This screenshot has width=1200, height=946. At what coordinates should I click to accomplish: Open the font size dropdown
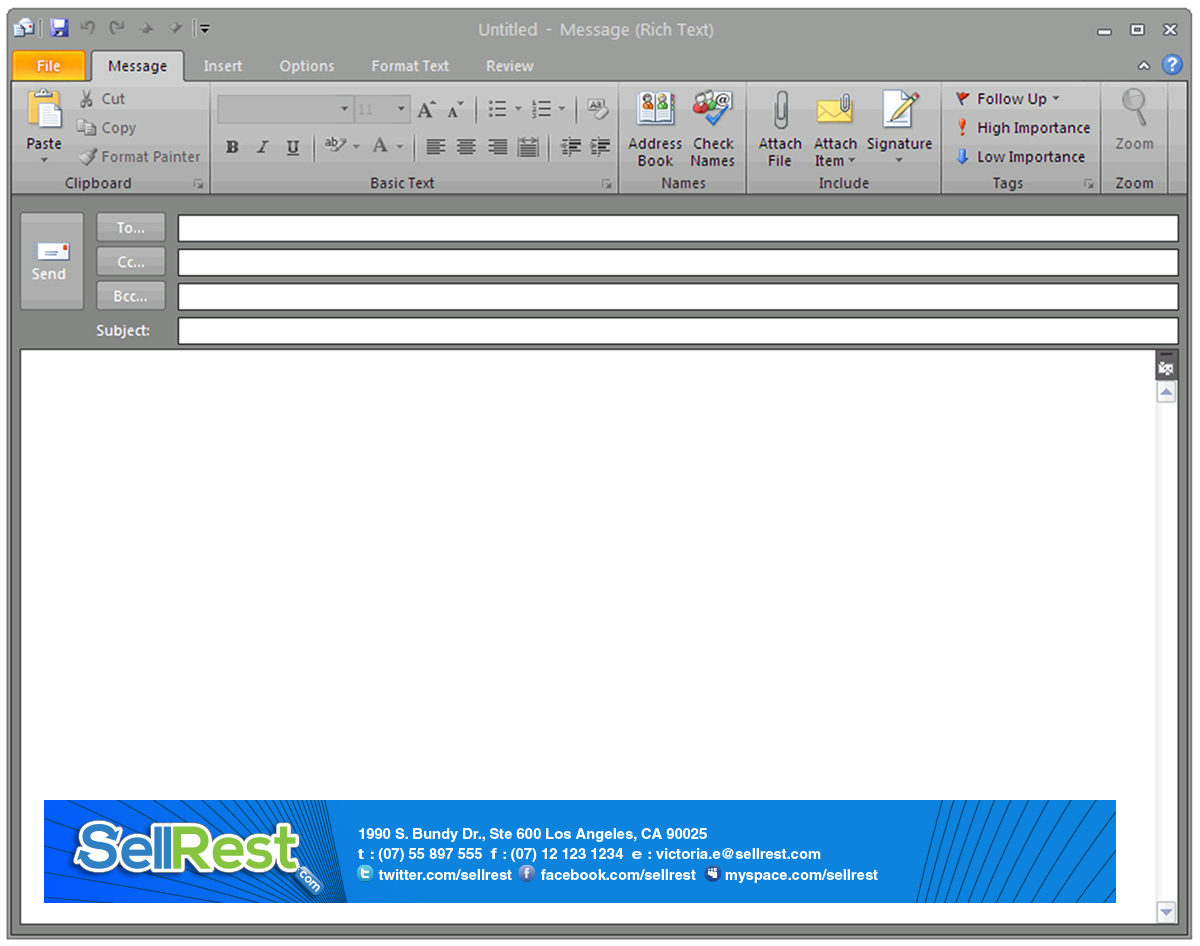tap(402, 109)
